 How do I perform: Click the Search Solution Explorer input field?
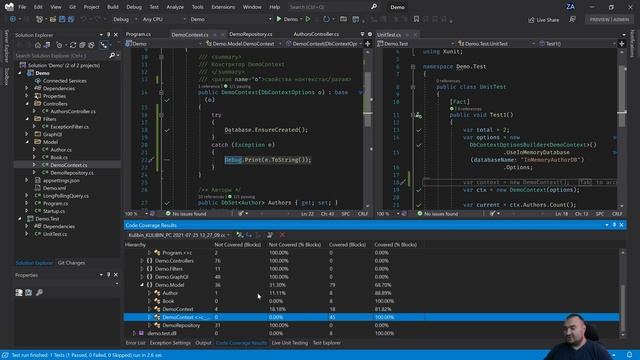[x=61, y=56]
